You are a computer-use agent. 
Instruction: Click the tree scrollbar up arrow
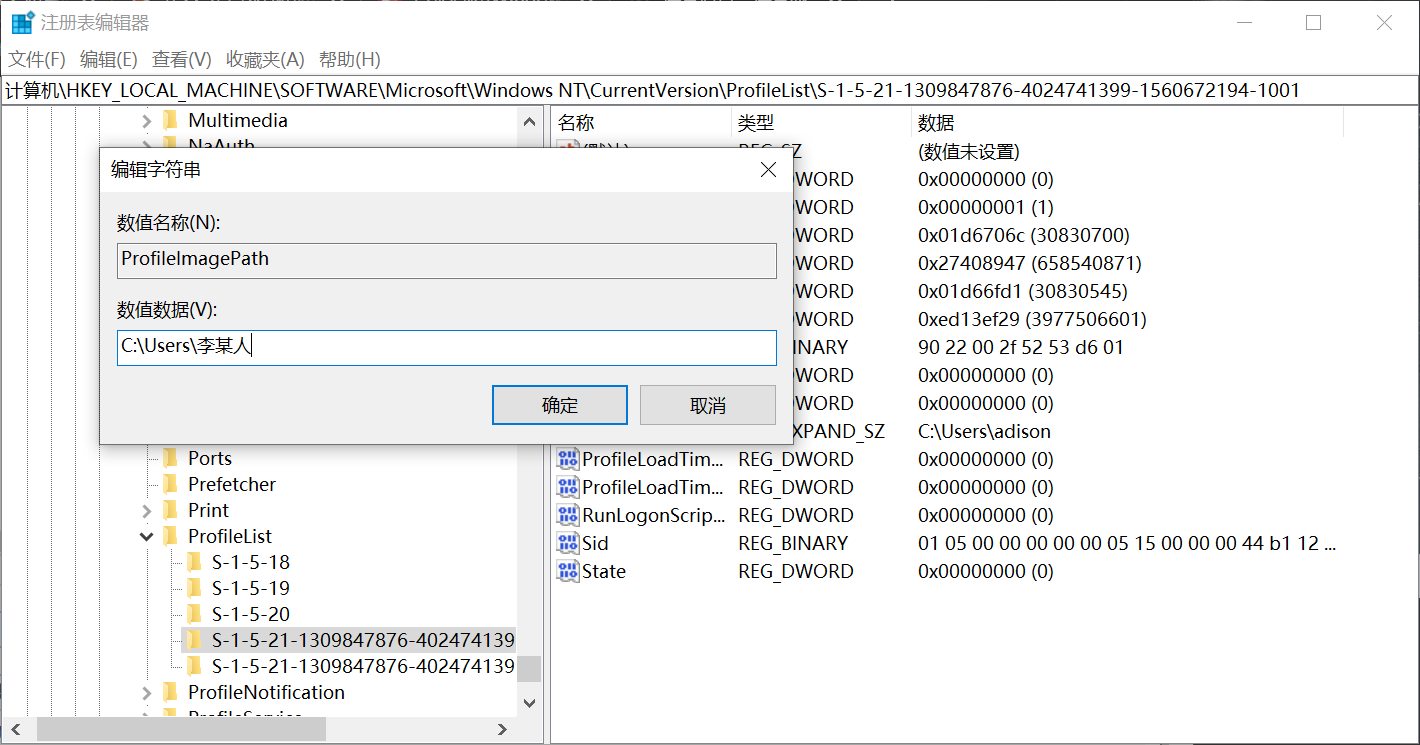tap(529, 121)
